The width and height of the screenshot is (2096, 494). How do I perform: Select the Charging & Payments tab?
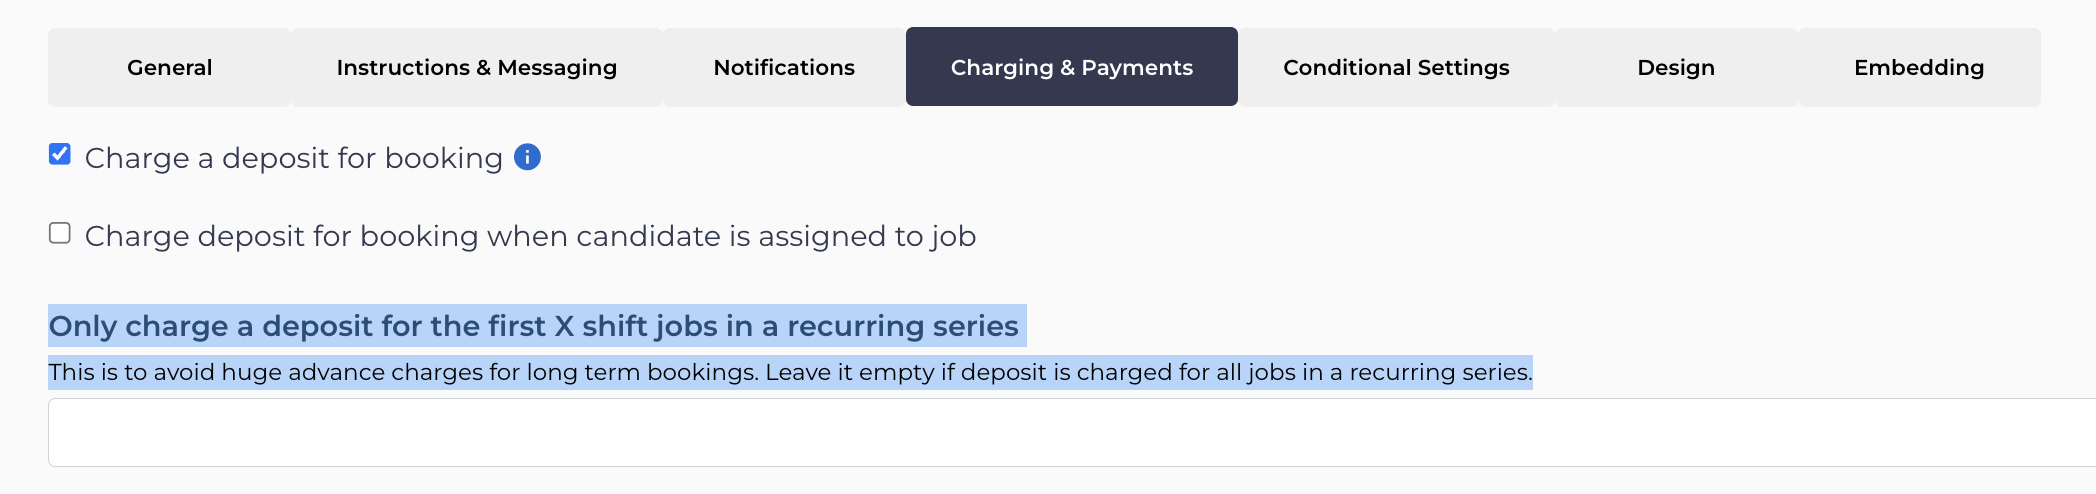coord(1071,67)
